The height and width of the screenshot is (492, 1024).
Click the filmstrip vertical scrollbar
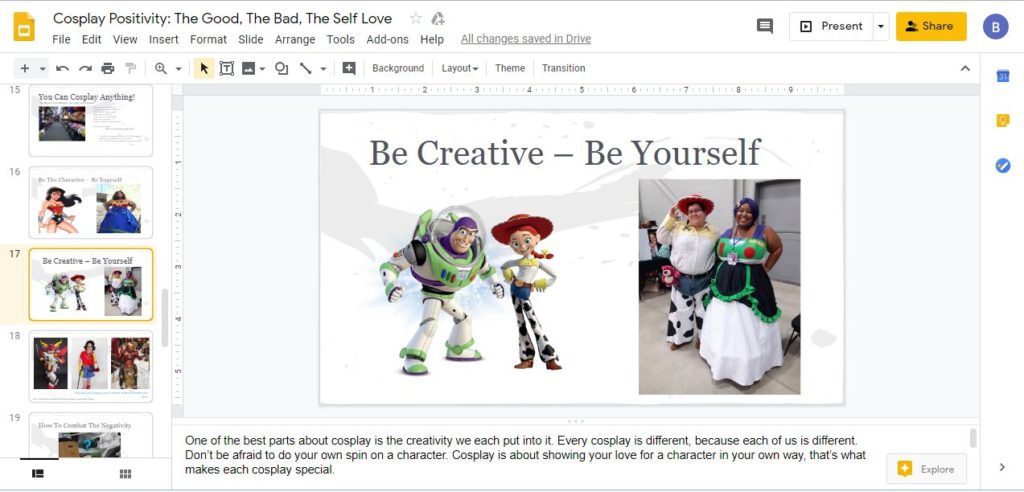point(165,318)
